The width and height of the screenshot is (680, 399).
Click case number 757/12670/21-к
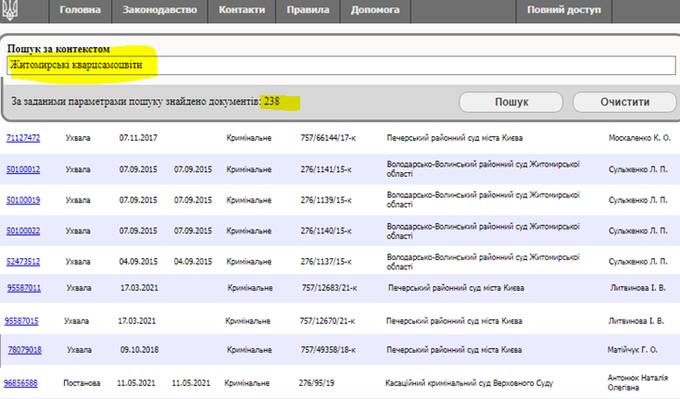[x=327, y=321]
